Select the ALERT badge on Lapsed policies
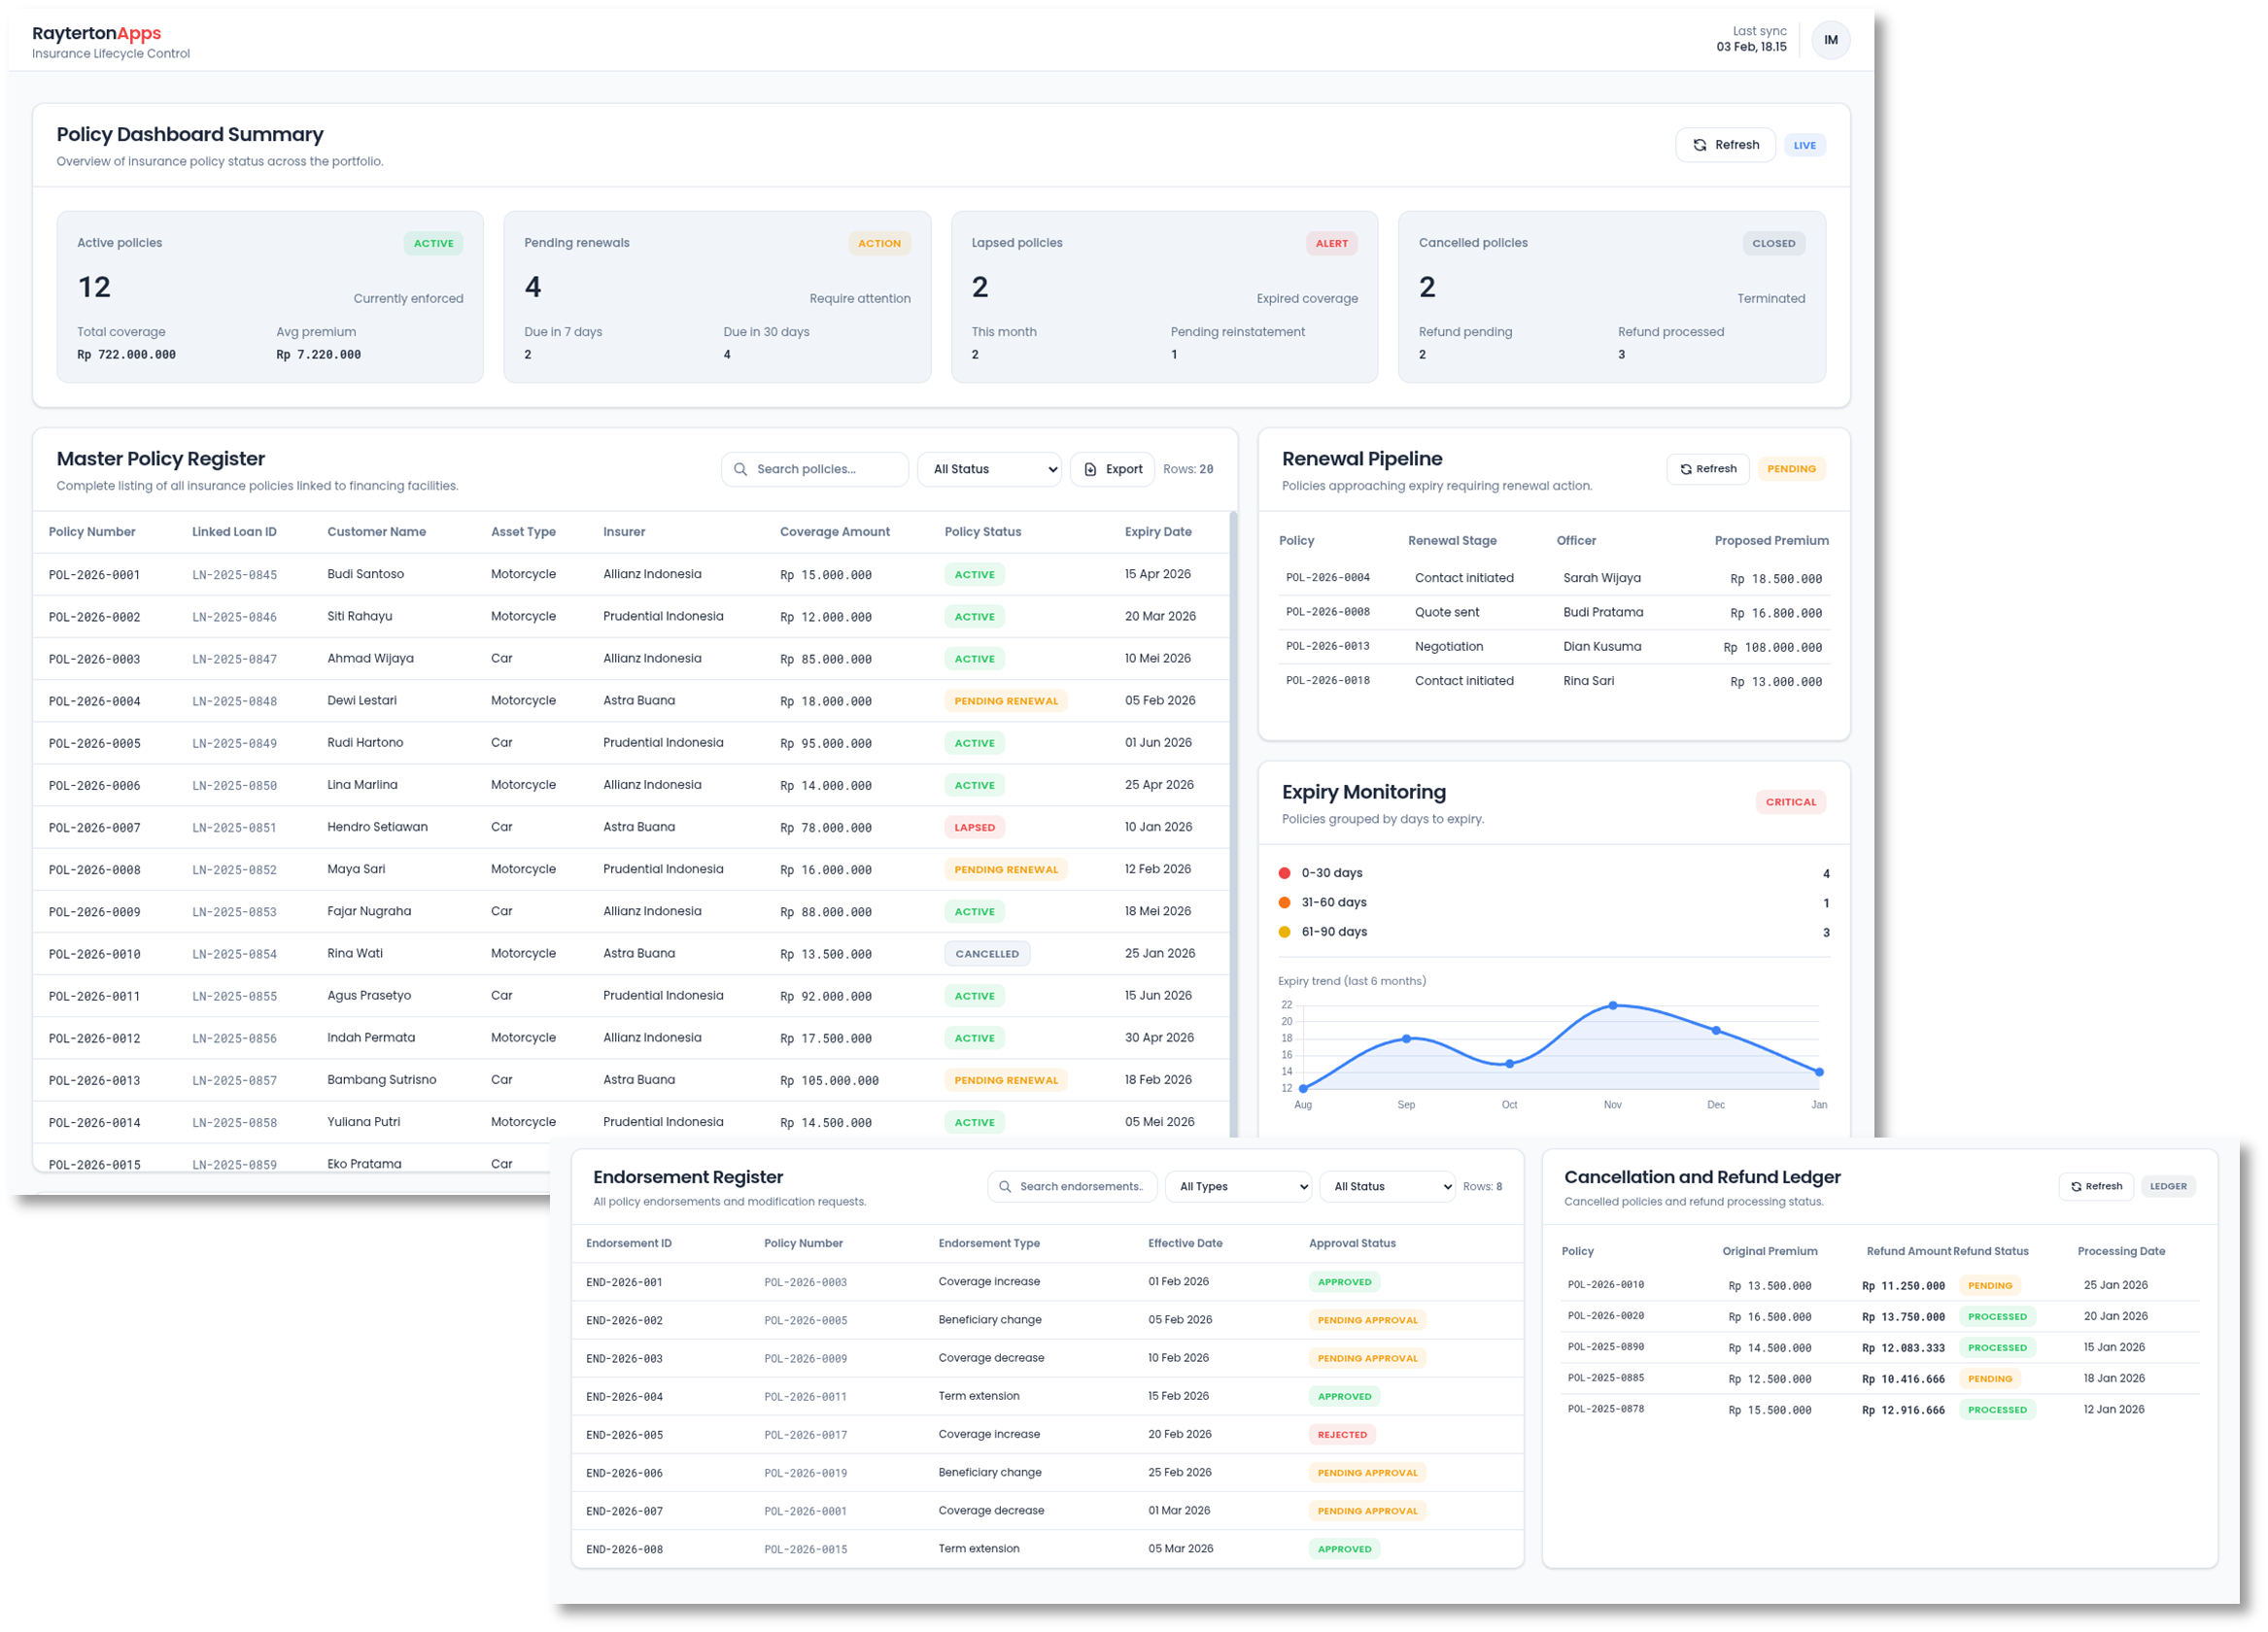Image resolution: width=2268 pixels, height=1632 pixels. (1332, 243)
